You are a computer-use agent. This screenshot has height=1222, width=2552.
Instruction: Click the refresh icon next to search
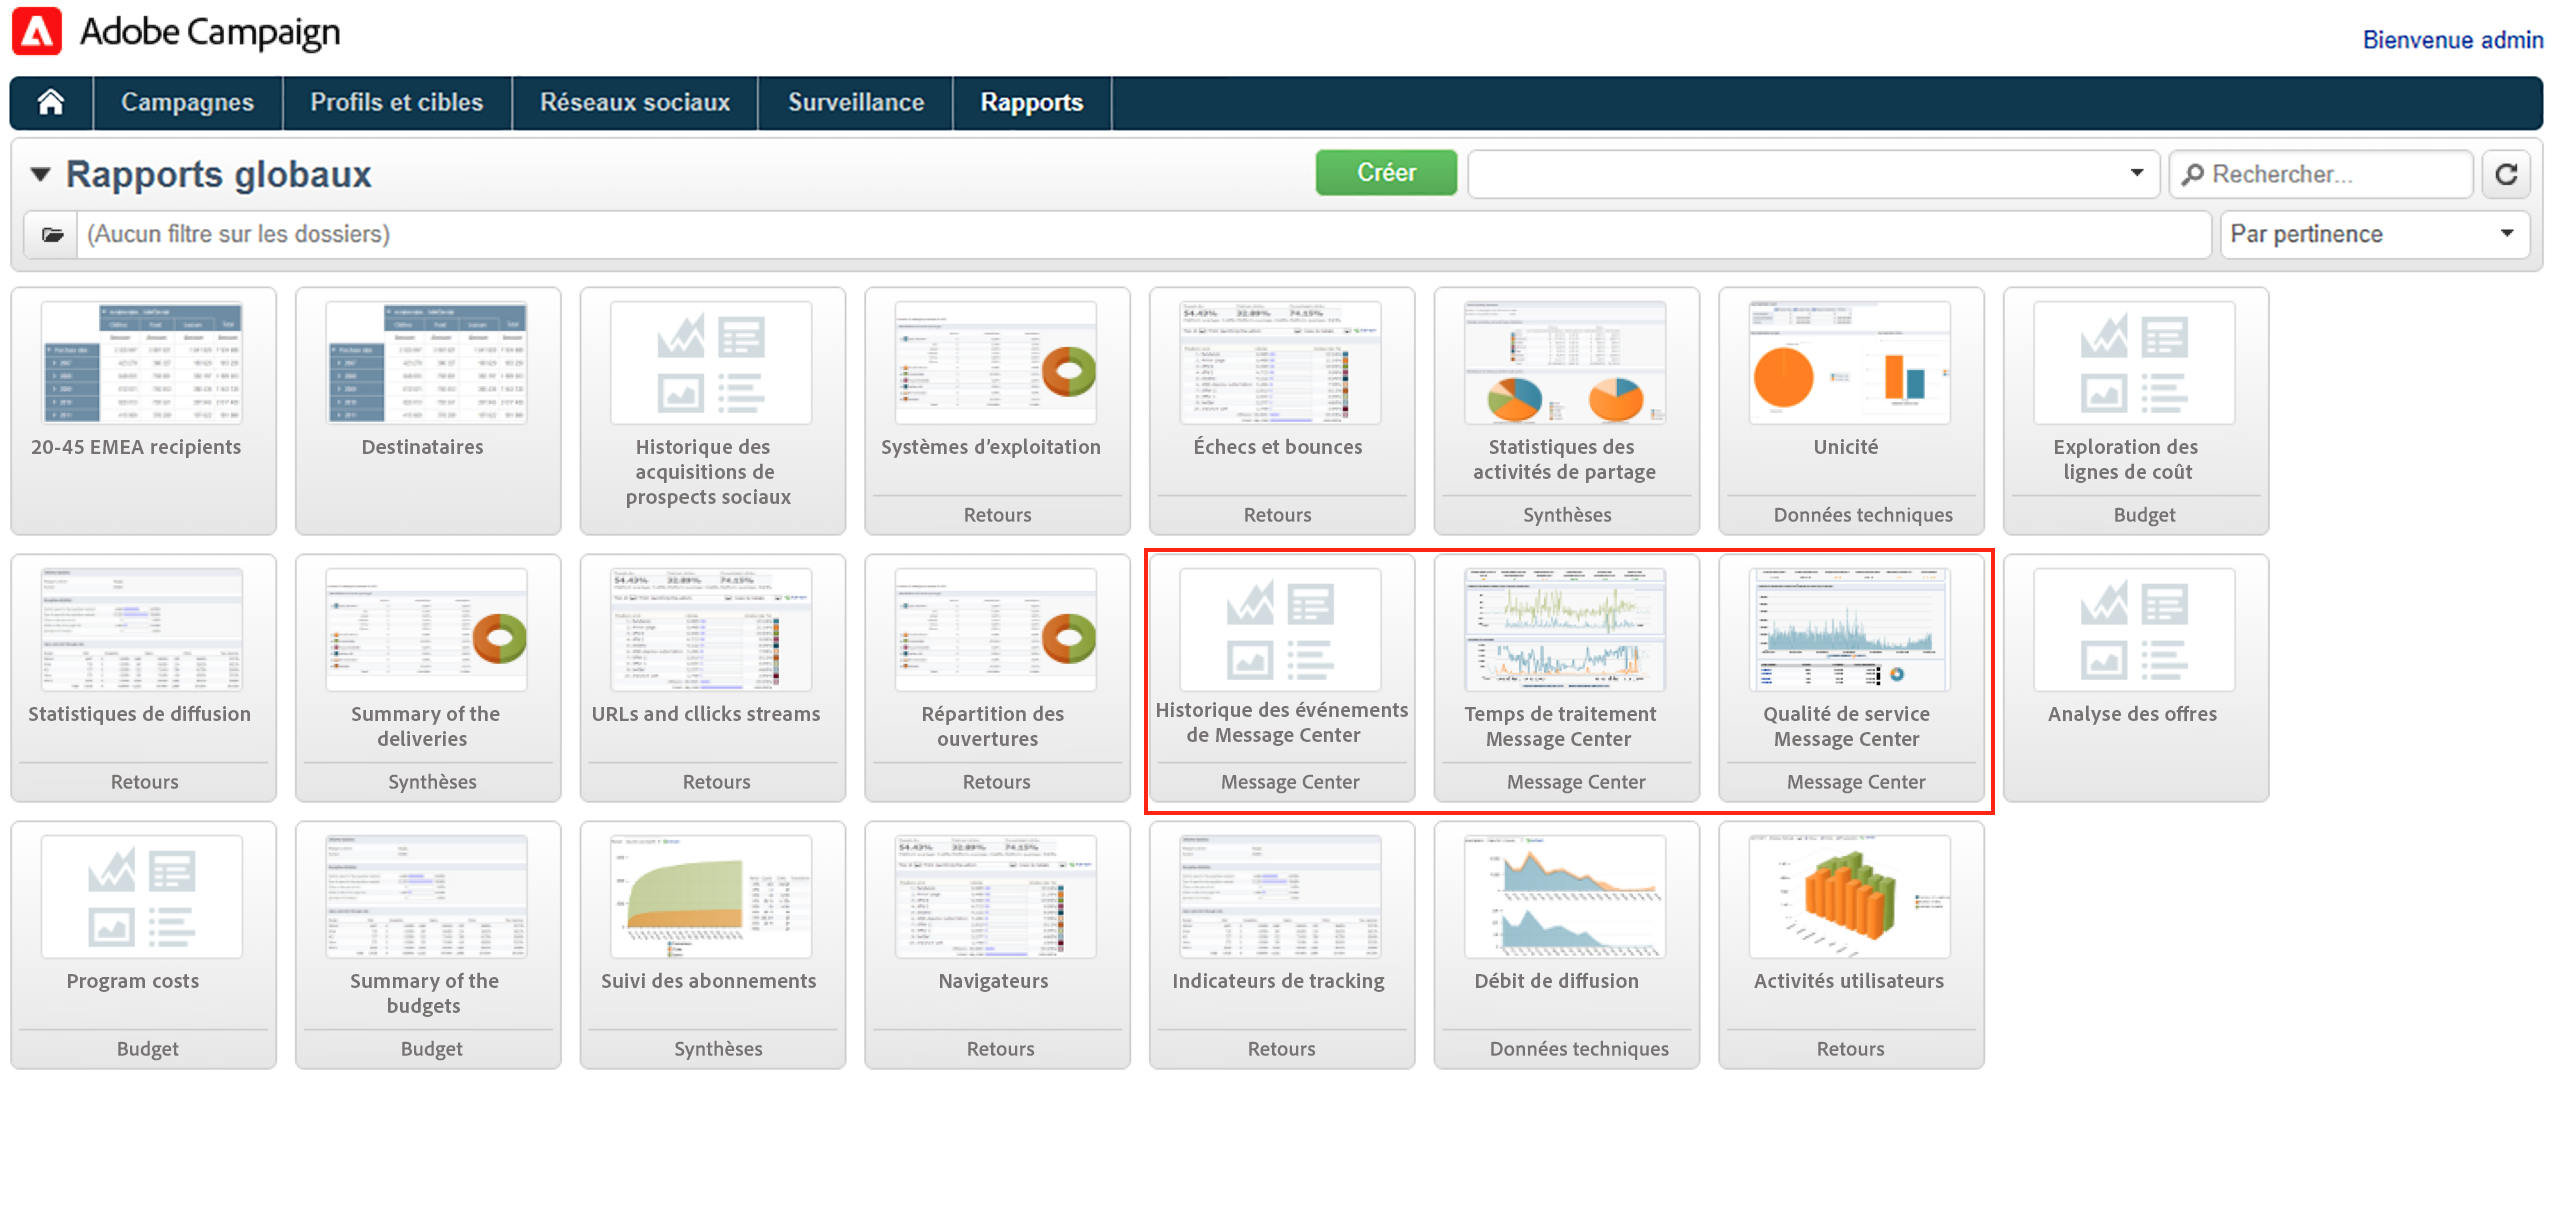click(x=2506, y=174)
